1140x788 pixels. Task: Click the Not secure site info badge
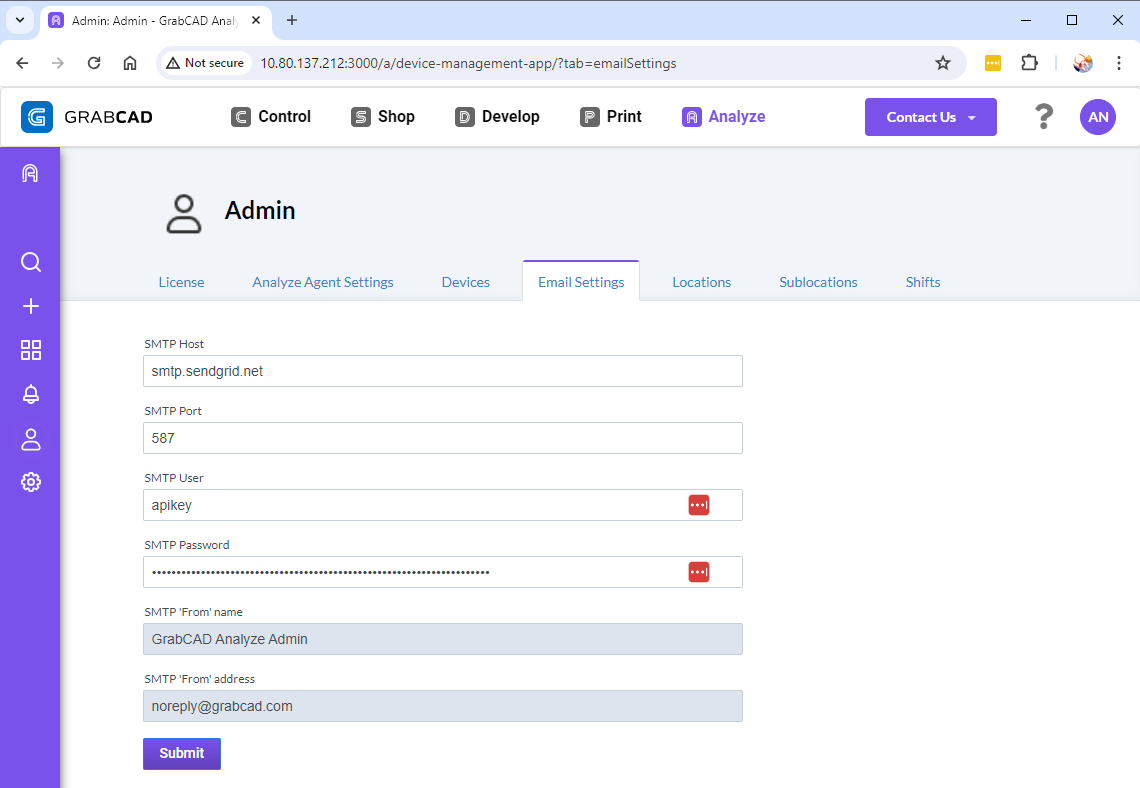[205, 63]
